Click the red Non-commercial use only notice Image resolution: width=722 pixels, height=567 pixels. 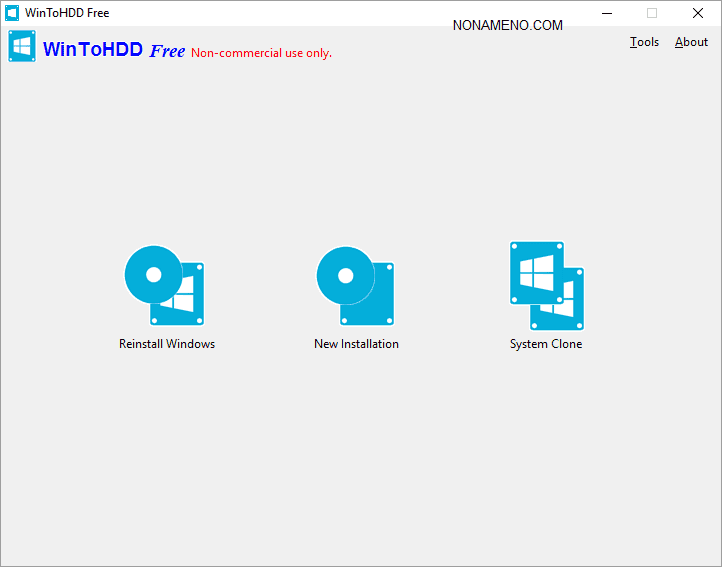[x=261, y=53]
